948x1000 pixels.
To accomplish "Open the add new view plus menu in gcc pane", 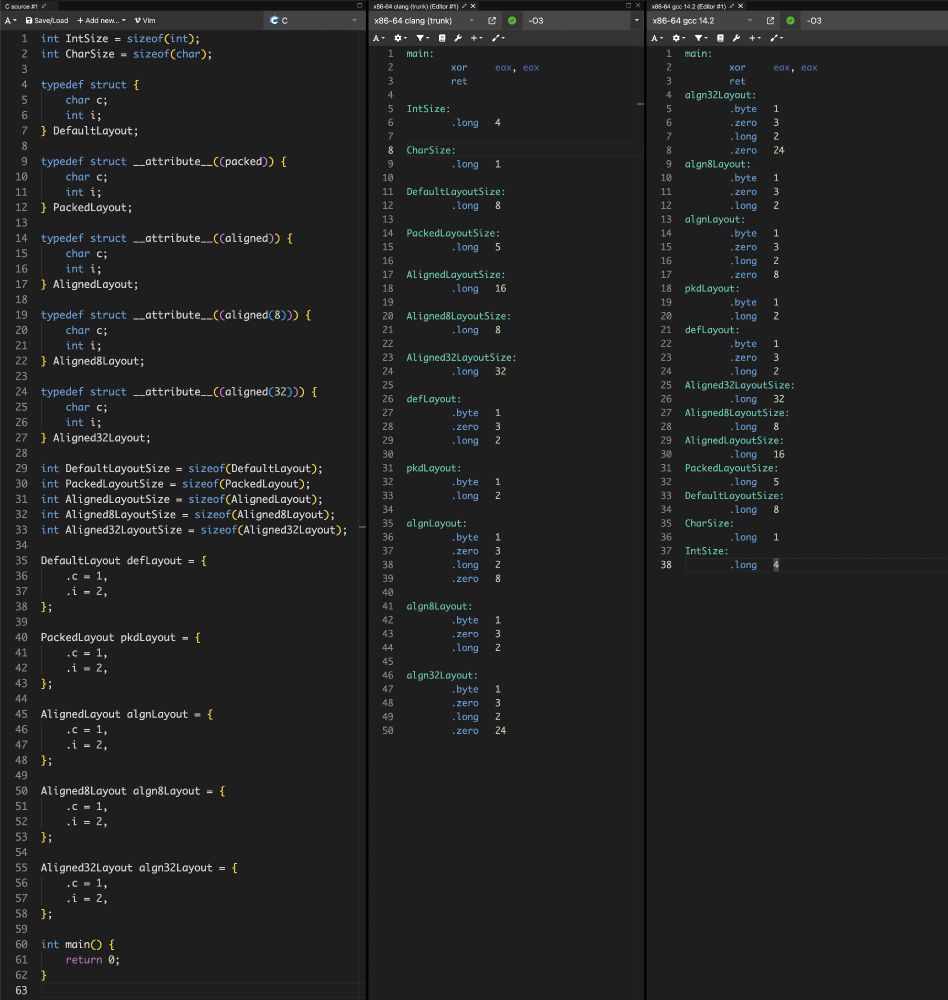I will click(x=756, y=38).
